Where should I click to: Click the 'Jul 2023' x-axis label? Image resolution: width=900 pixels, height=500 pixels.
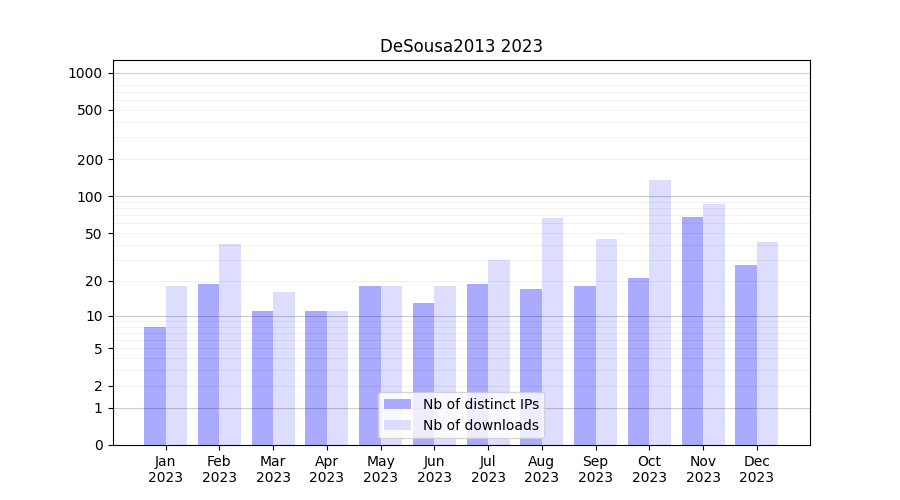(x=488, y=469)
